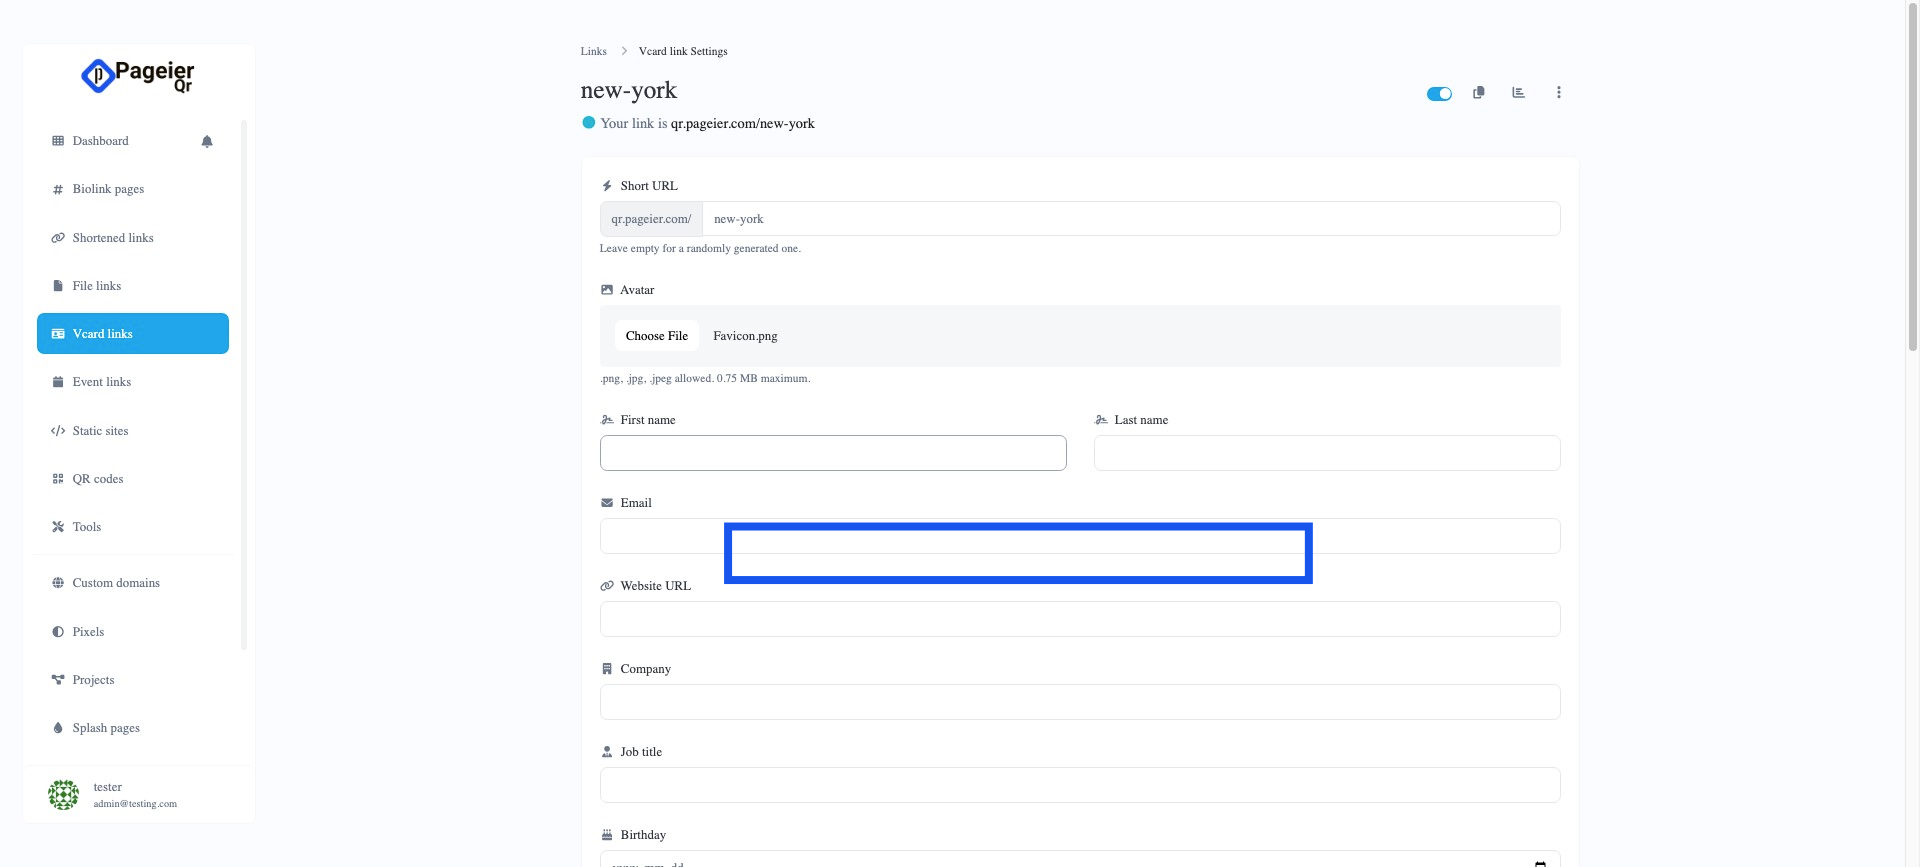
Task: Click the First name input field
Action: (832, 453)
